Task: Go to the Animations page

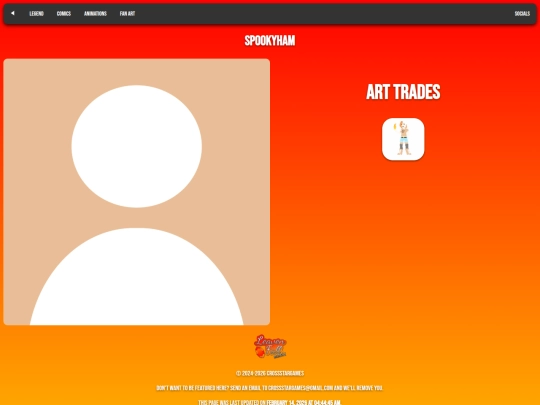Action: pyautogui.click(x=95, y=14)
